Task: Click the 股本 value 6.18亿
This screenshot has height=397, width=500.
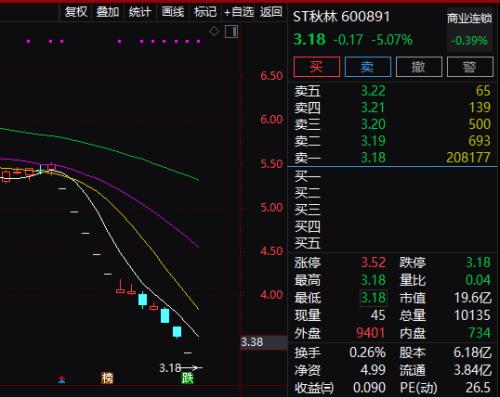Action: 473,352
